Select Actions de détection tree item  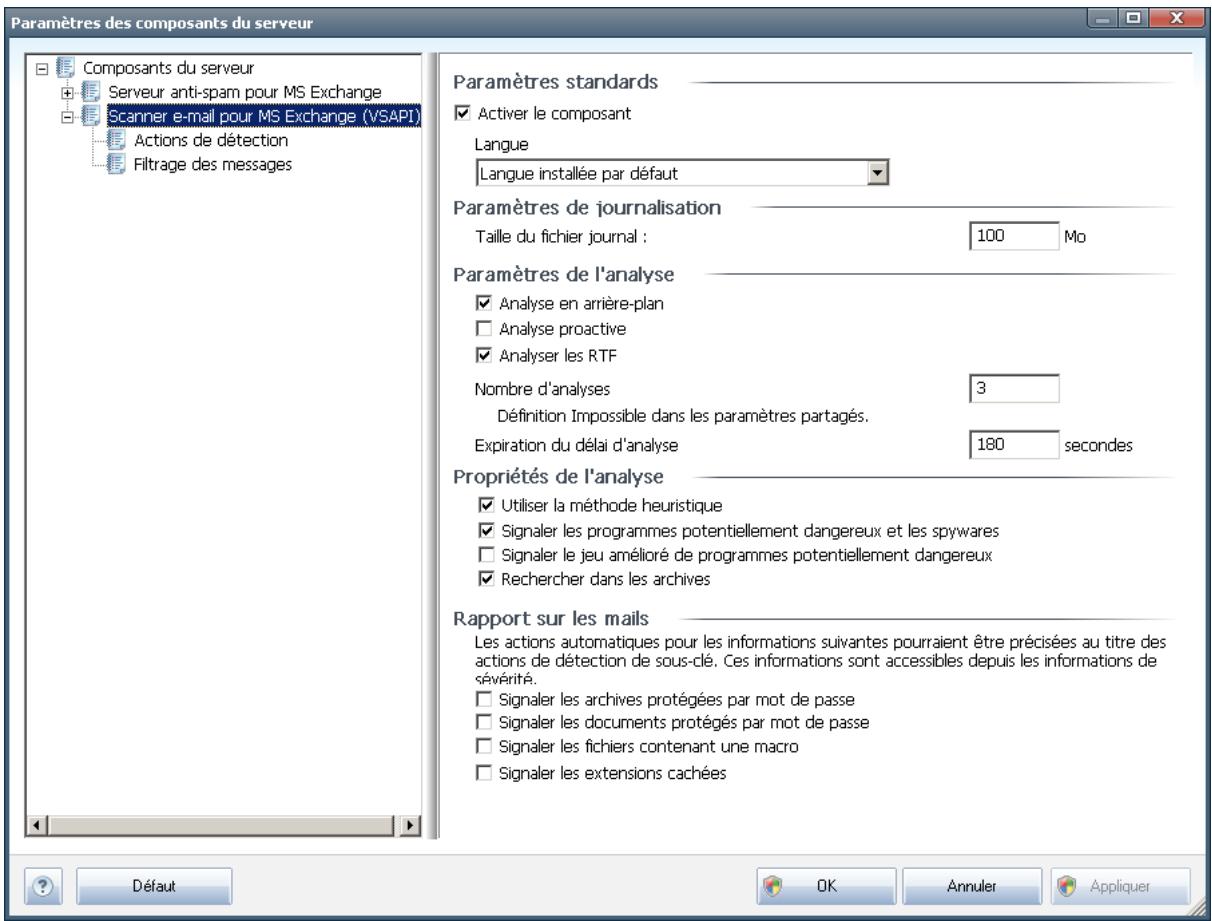[x=211, y=141]
